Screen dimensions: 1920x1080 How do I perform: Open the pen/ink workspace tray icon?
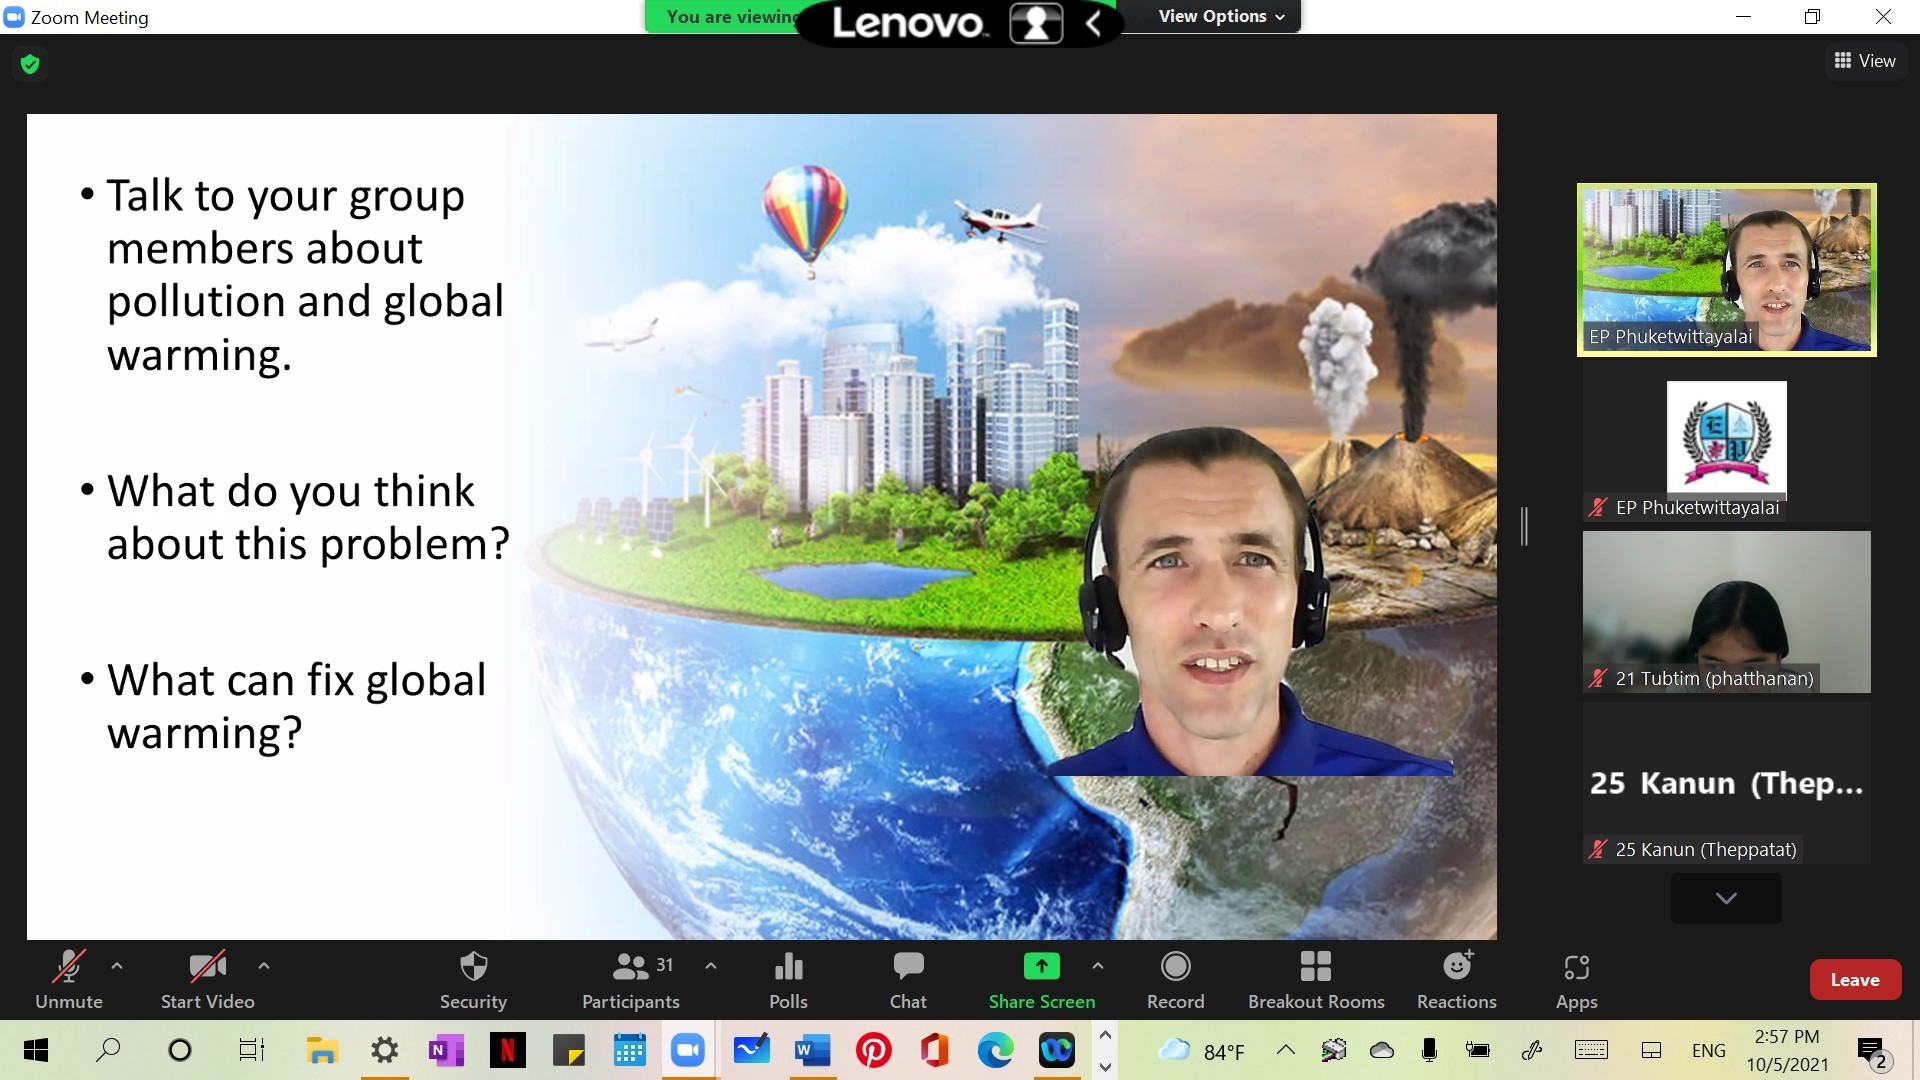[x=1531, y=1050]
